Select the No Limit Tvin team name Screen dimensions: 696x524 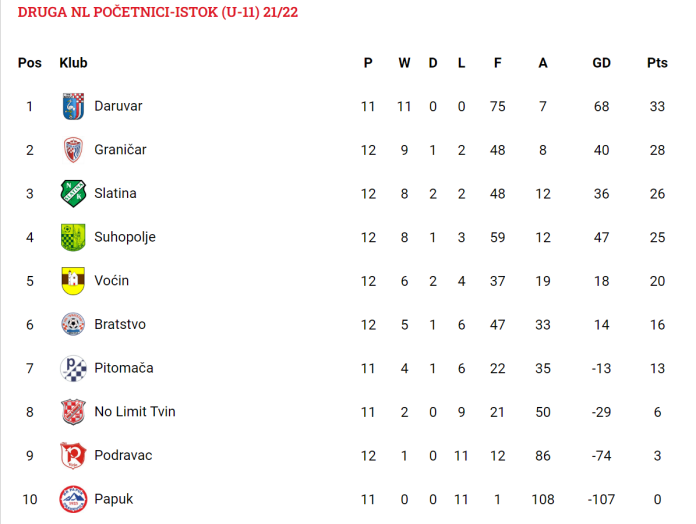tap(135, 412)
